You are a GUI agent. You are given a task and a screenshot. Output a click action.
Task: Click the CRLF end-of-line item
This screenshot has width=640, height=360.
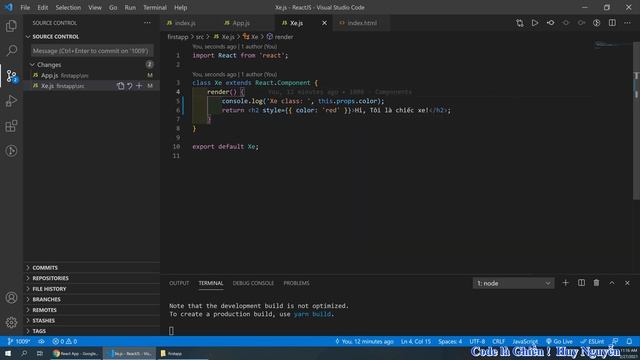pyautogui.click(x=498, y=341)
